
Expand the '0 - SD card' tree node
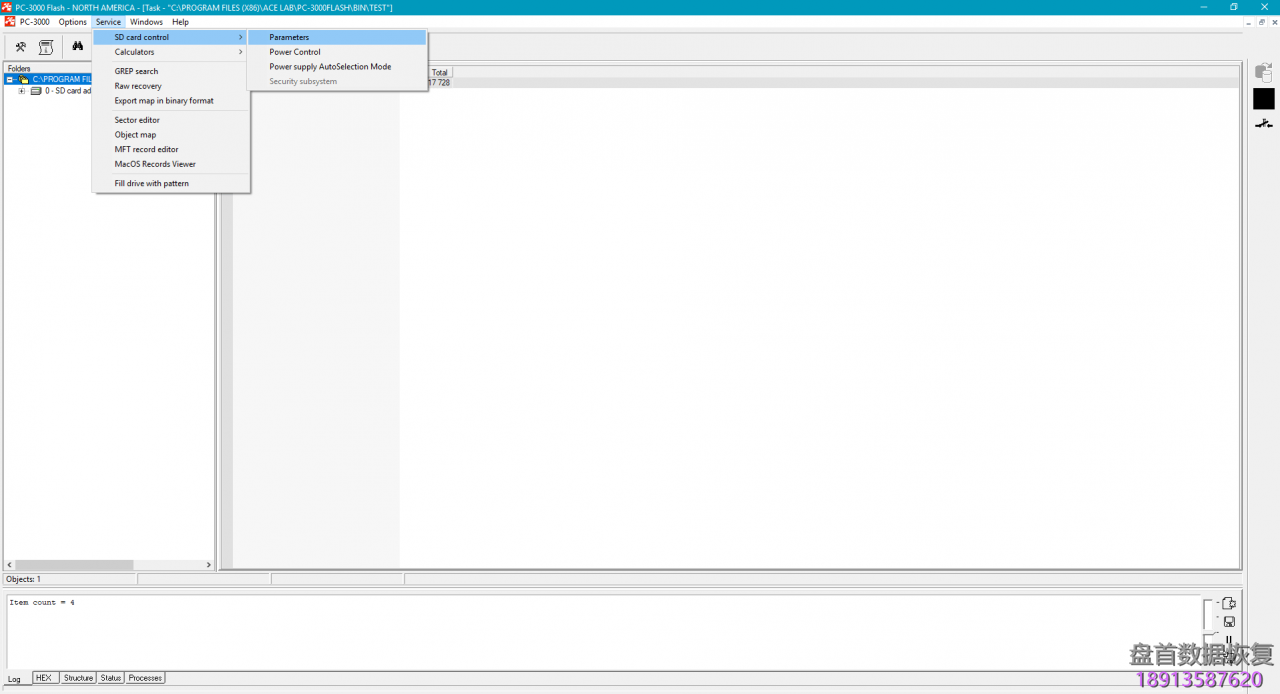click(x=22, y=91)
